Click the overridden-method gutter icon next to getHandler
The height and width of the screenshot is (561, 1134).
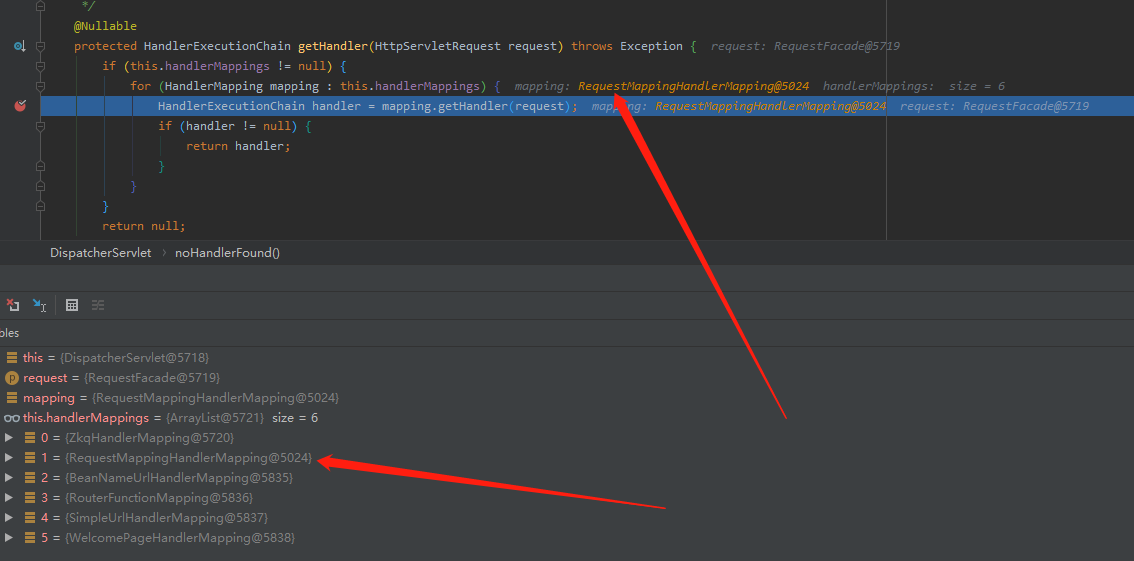[20, 46]
